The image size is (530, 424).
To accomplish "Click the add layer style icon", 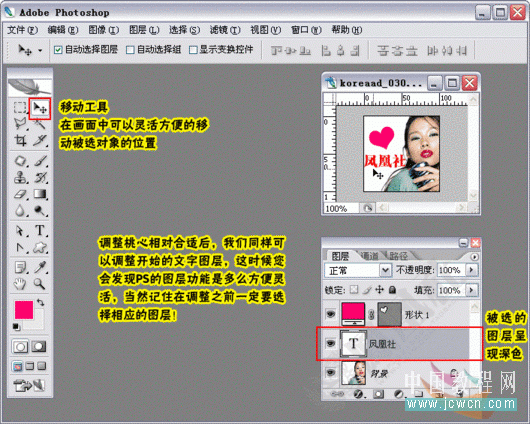I will coord(358,394).
